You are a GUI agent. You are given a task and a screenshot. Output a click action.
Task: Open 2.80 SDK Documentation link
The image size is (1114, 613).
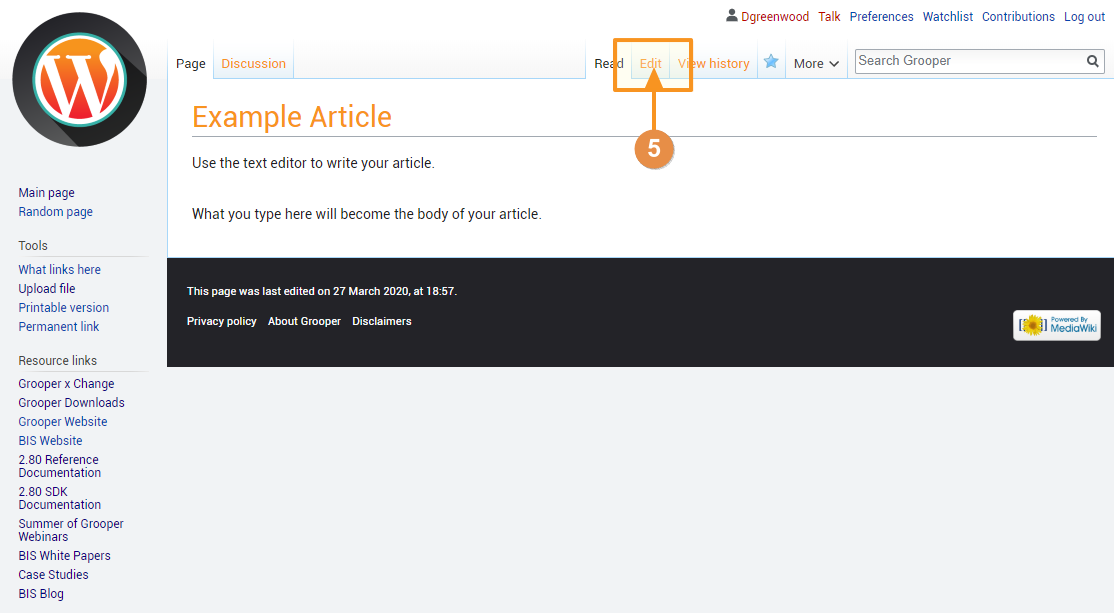coord(60,498)
